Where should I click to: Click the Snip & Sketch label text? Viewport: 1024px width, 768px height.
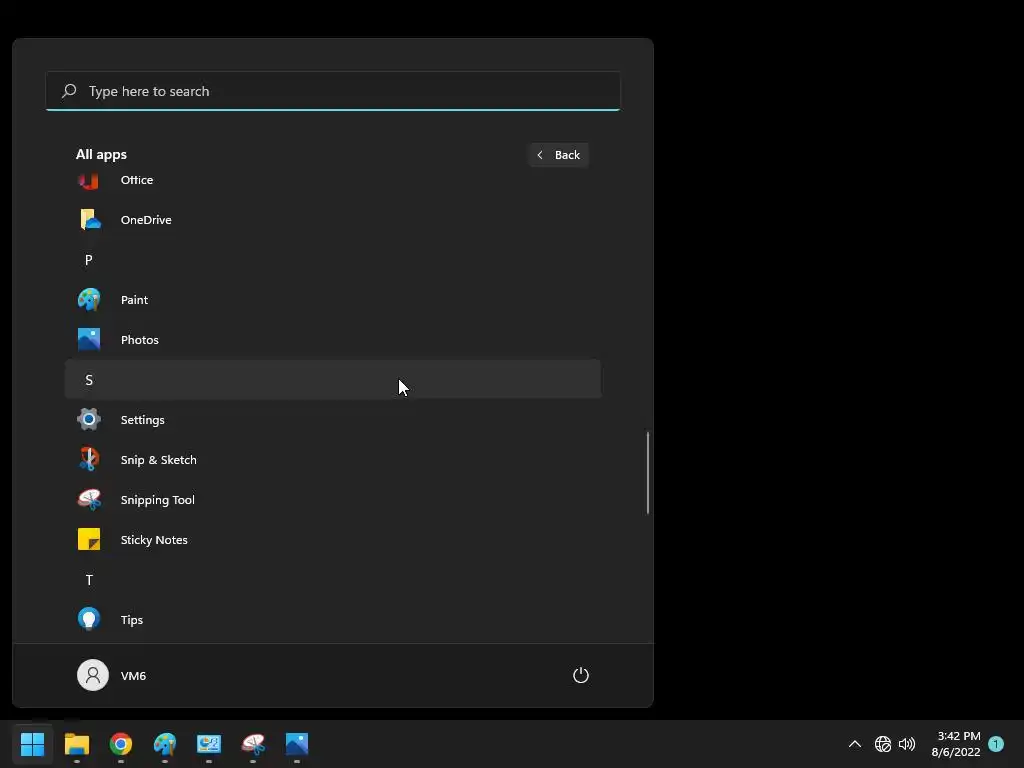(x=159, y=460)
